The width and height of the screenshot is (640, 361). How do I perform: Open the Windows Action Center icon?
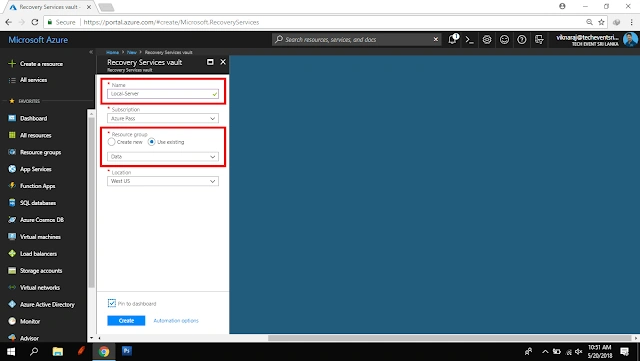(x=624, y=351)
